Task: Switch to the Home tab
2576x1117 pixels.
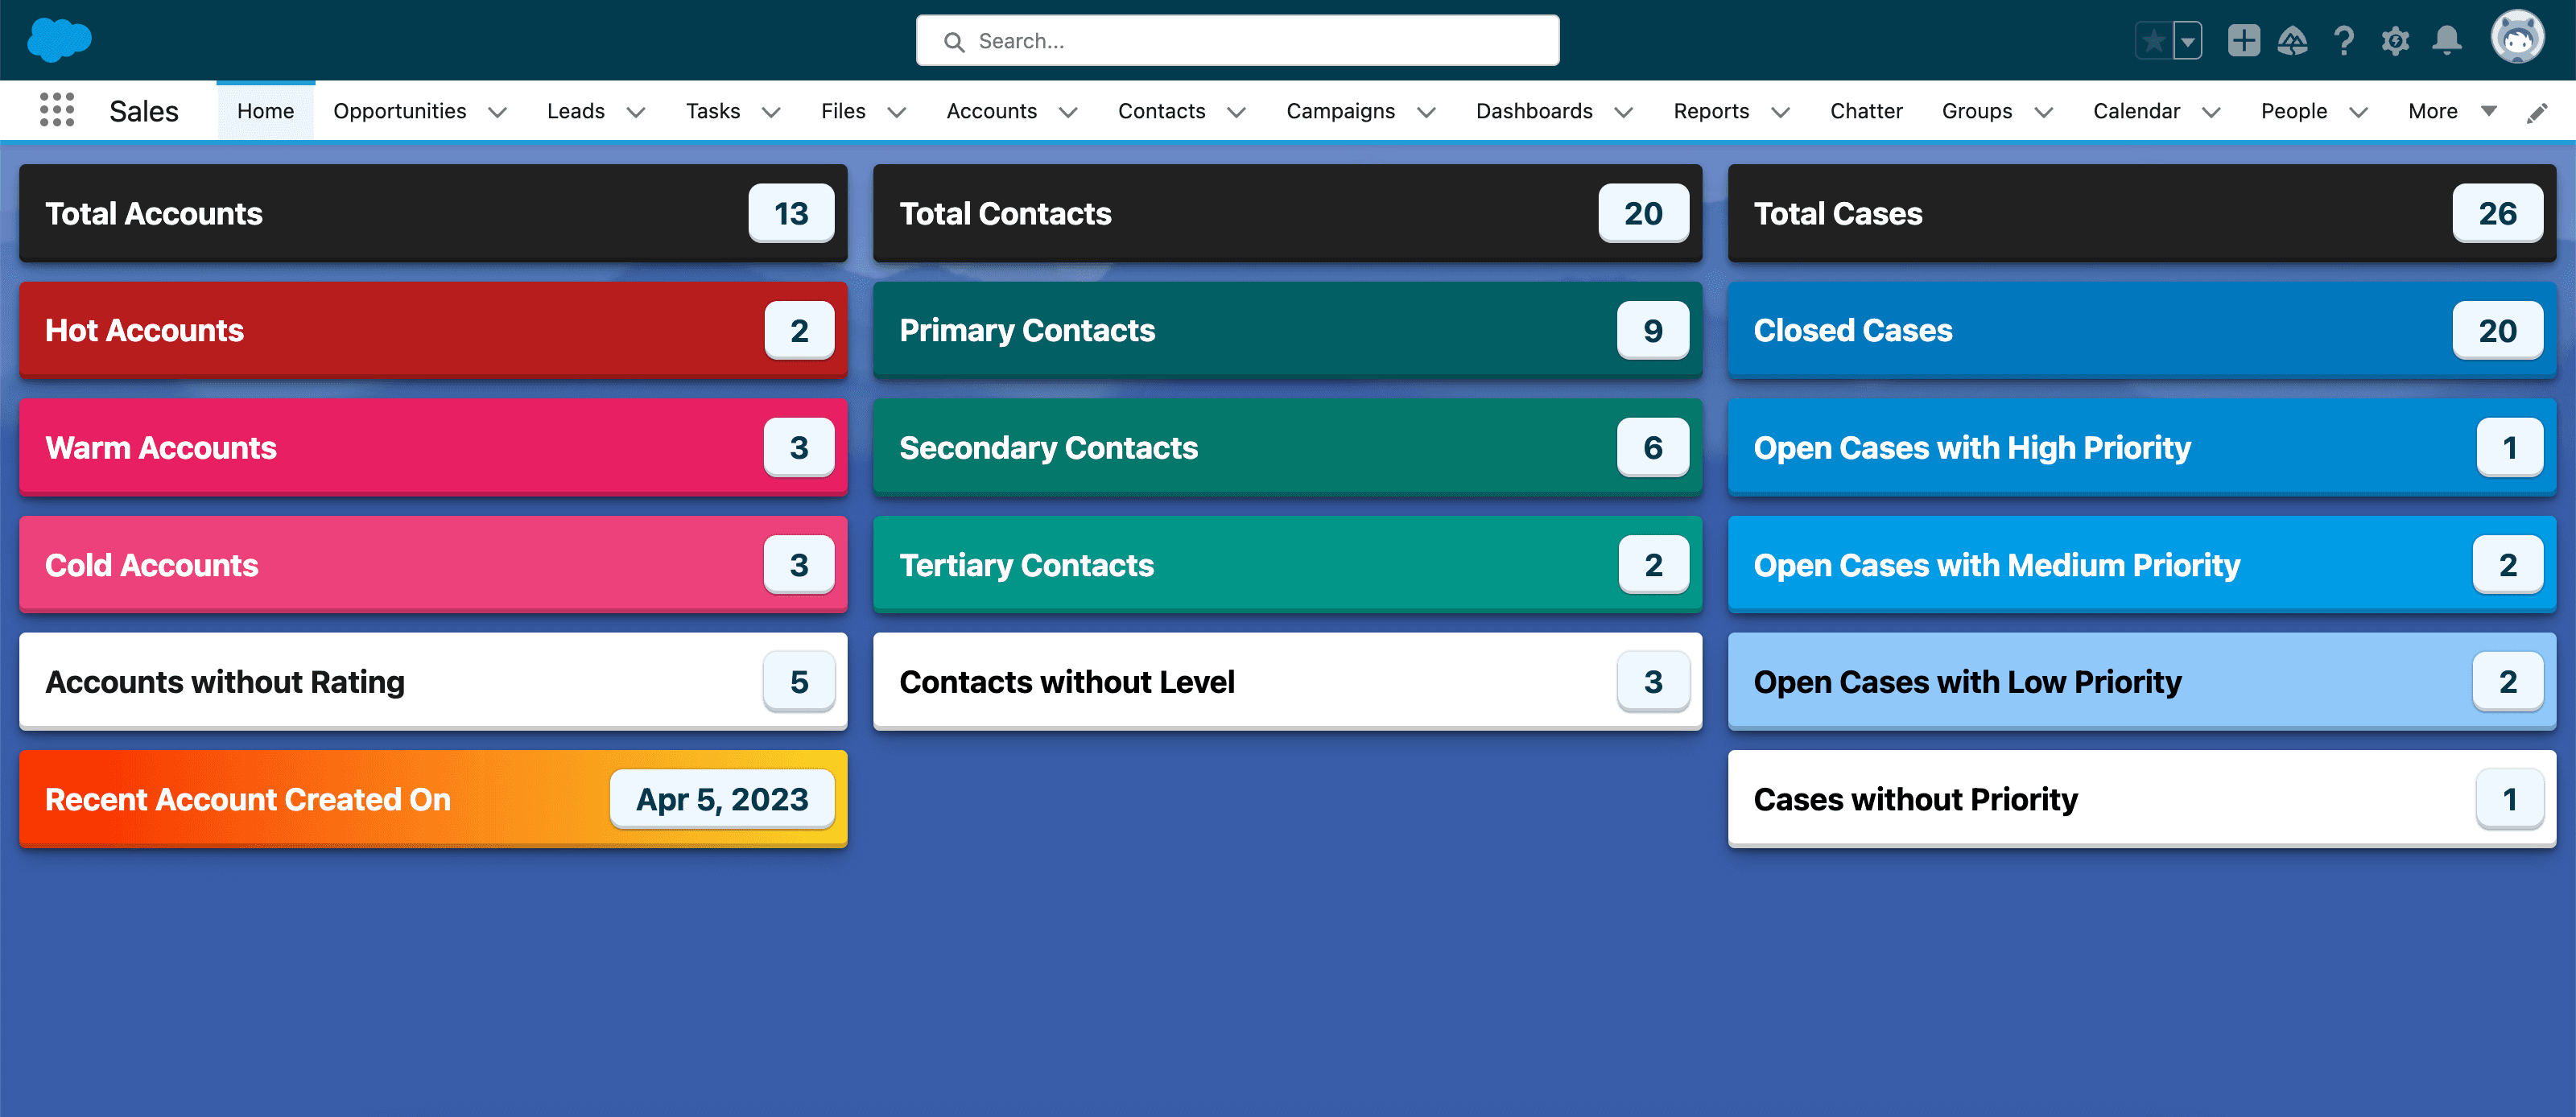Action: point(265,111)
